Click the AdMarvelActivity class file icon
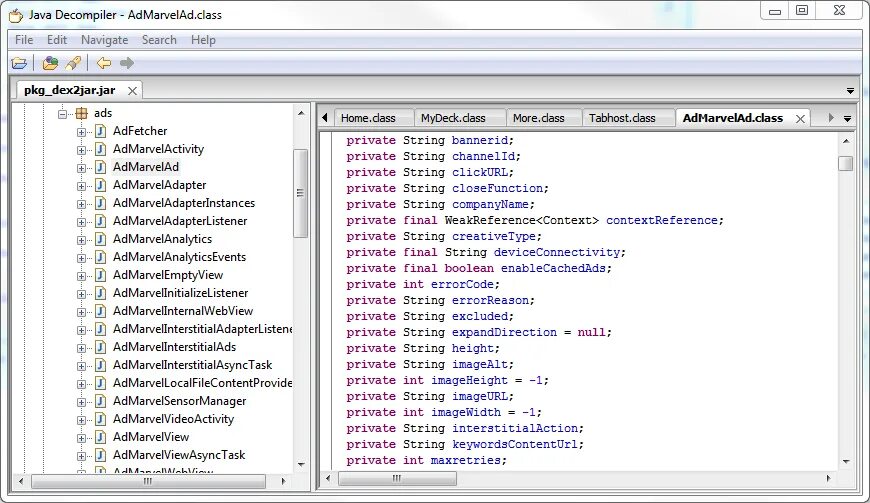The height and width of the screenshot is (503, 870). [x=100, y=149]
